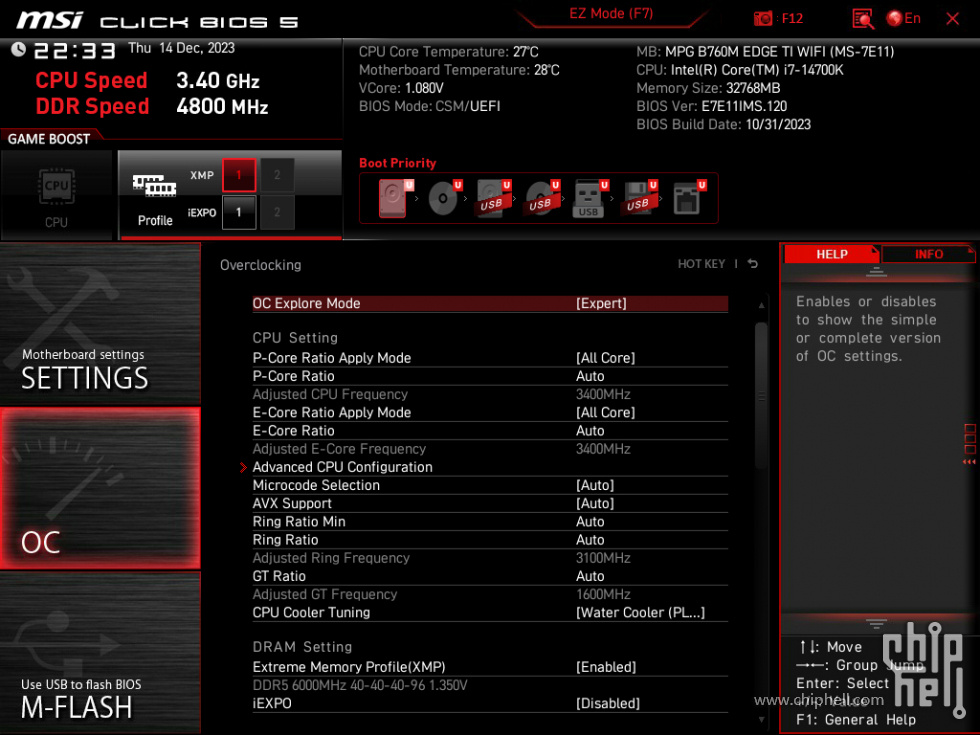Select iEXPO profile 2
The image size is (980, 735).
point(277,212)
